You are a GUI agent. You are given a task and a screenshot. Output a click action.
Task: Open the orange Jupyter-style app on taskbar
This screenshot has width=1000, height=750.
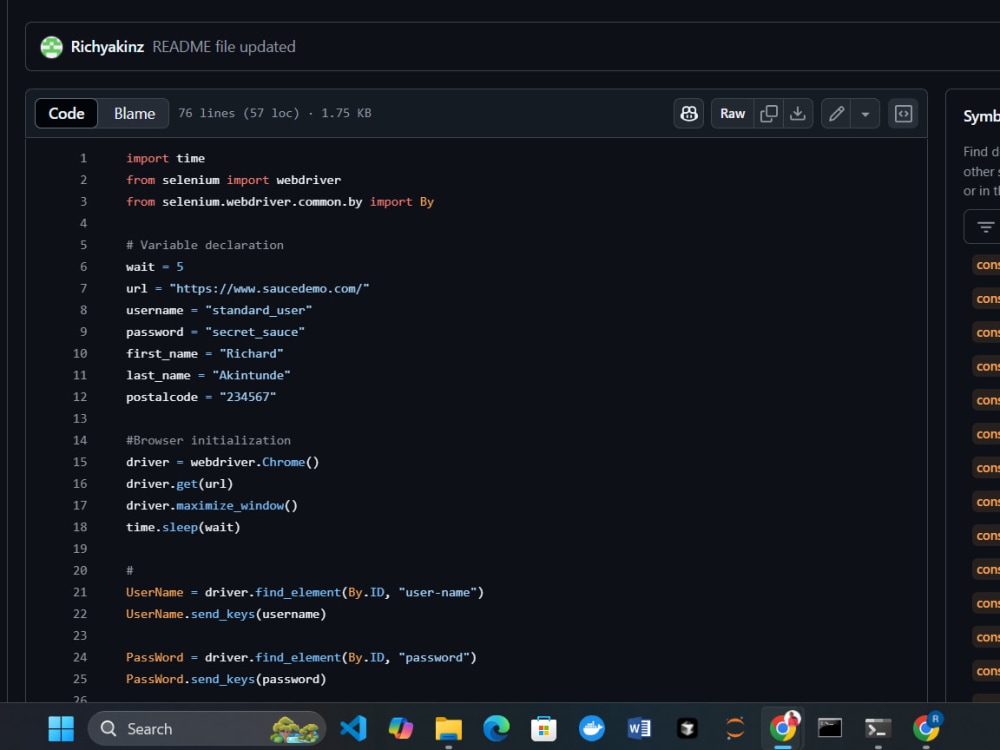click(735, 728)
